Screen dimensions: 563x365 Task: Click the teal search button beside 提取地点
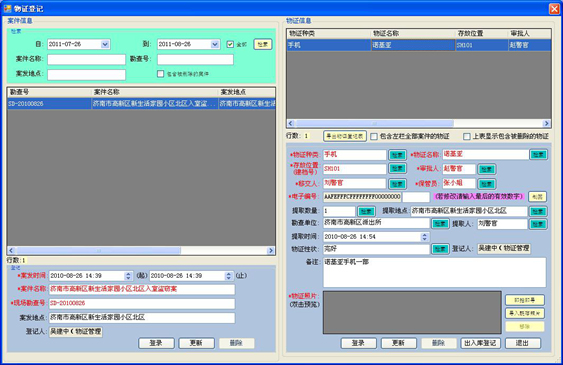click(x=538, y=211)
